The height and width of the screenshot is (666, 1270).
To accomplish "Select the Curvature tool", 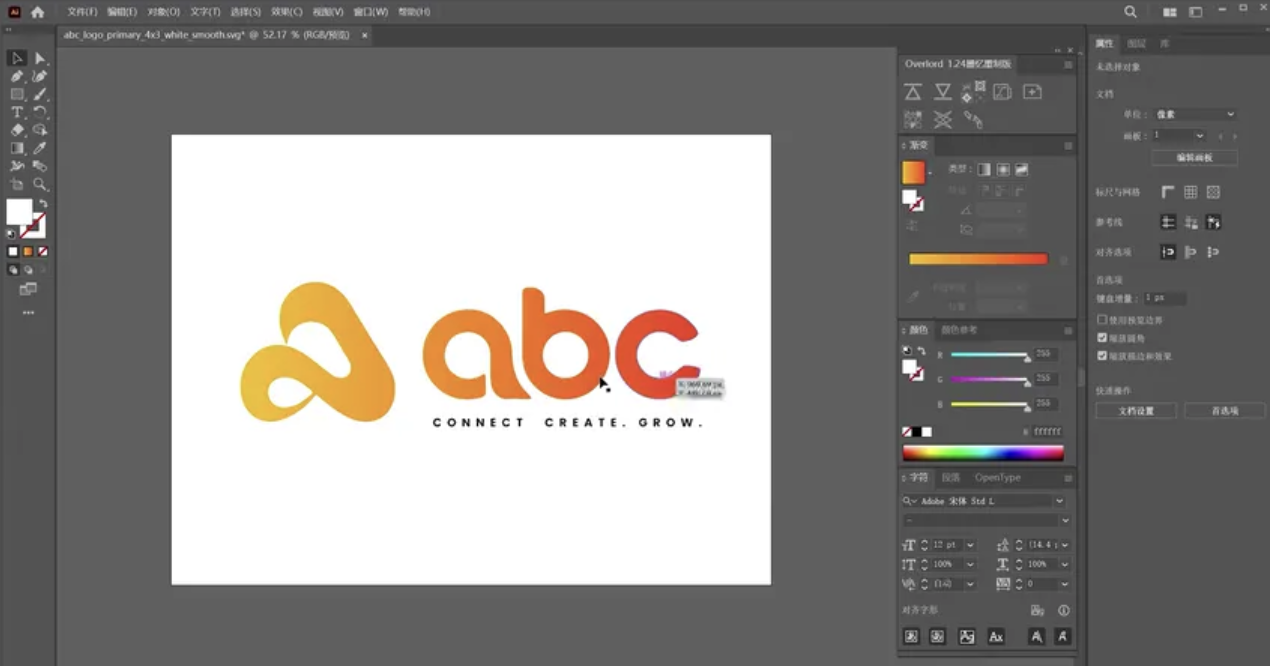I will point(40,76).
